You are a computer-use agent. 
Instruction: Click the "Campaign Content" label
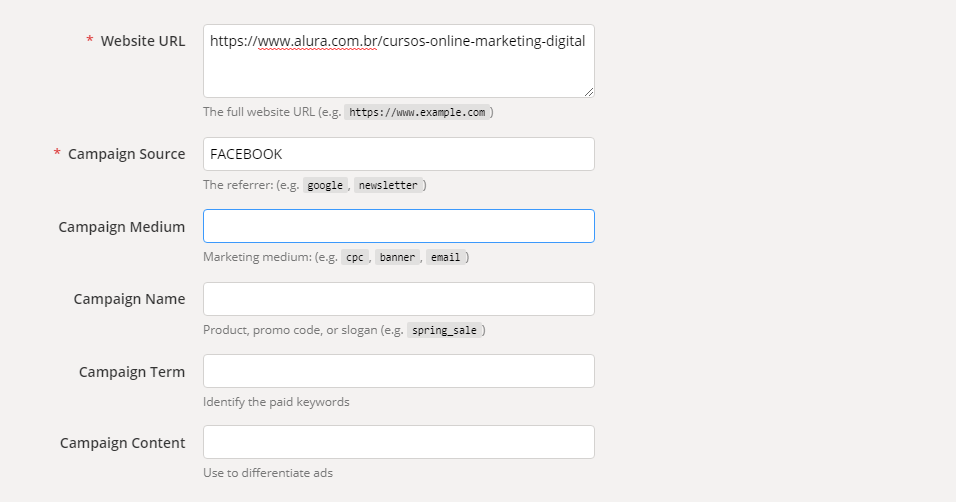122,443
